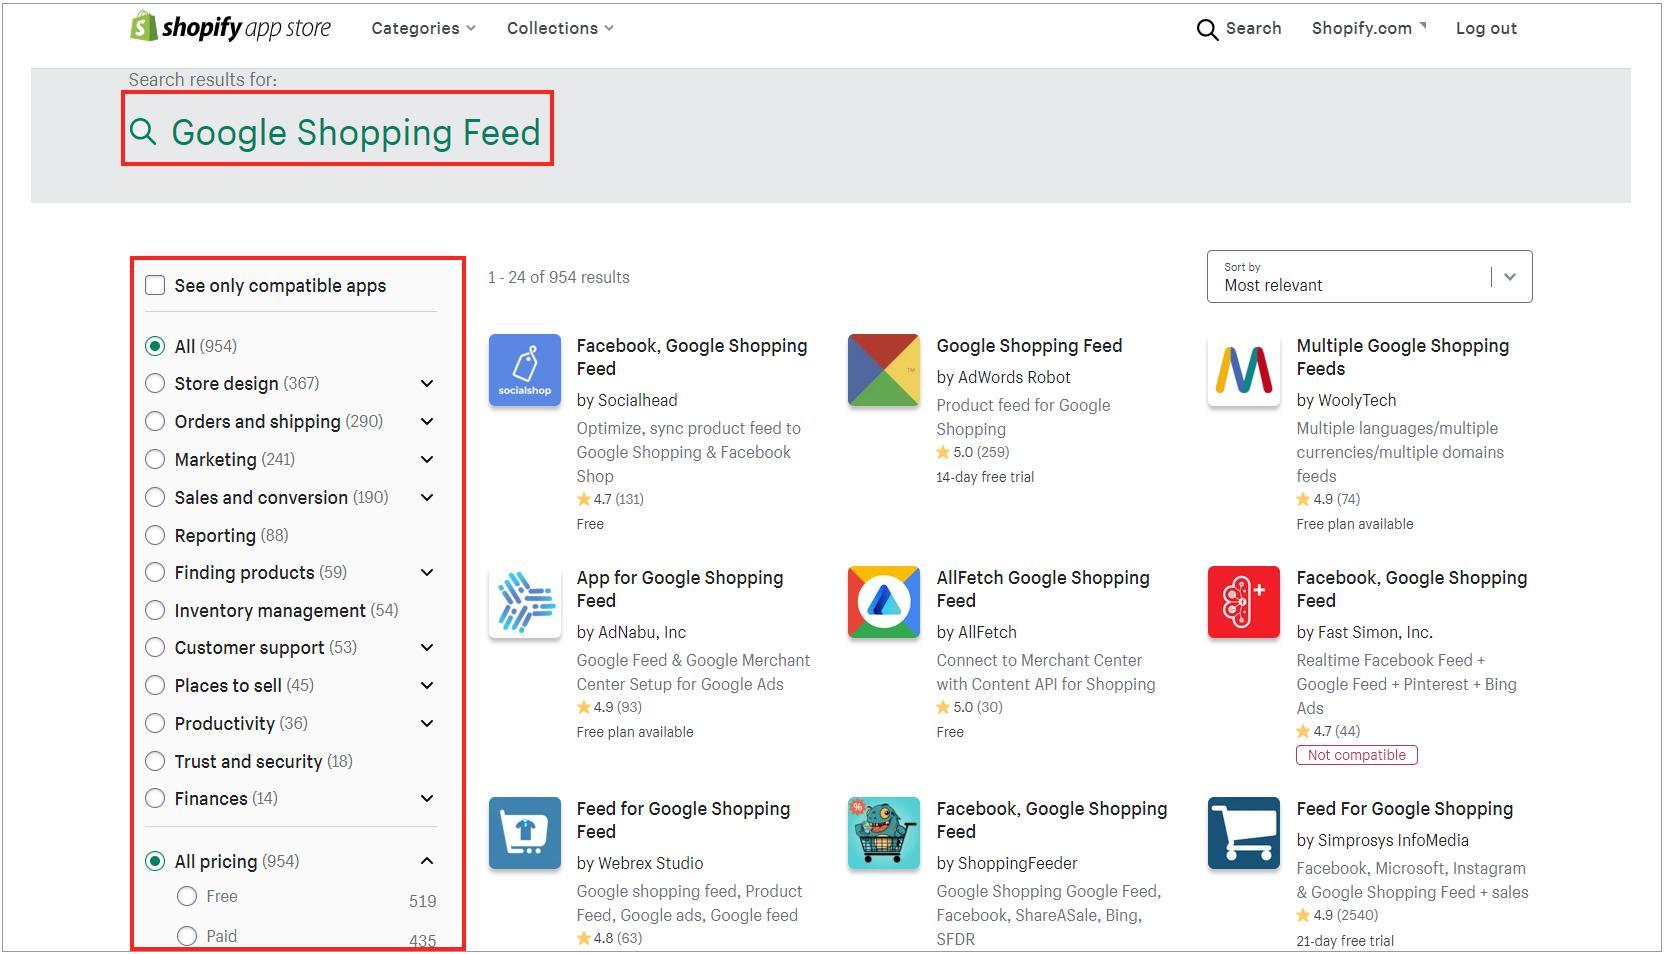Image resolution: width=1665 pixels, height=954 pixels.
Task: Click Log out in the header
Action: coord(1486,28)
